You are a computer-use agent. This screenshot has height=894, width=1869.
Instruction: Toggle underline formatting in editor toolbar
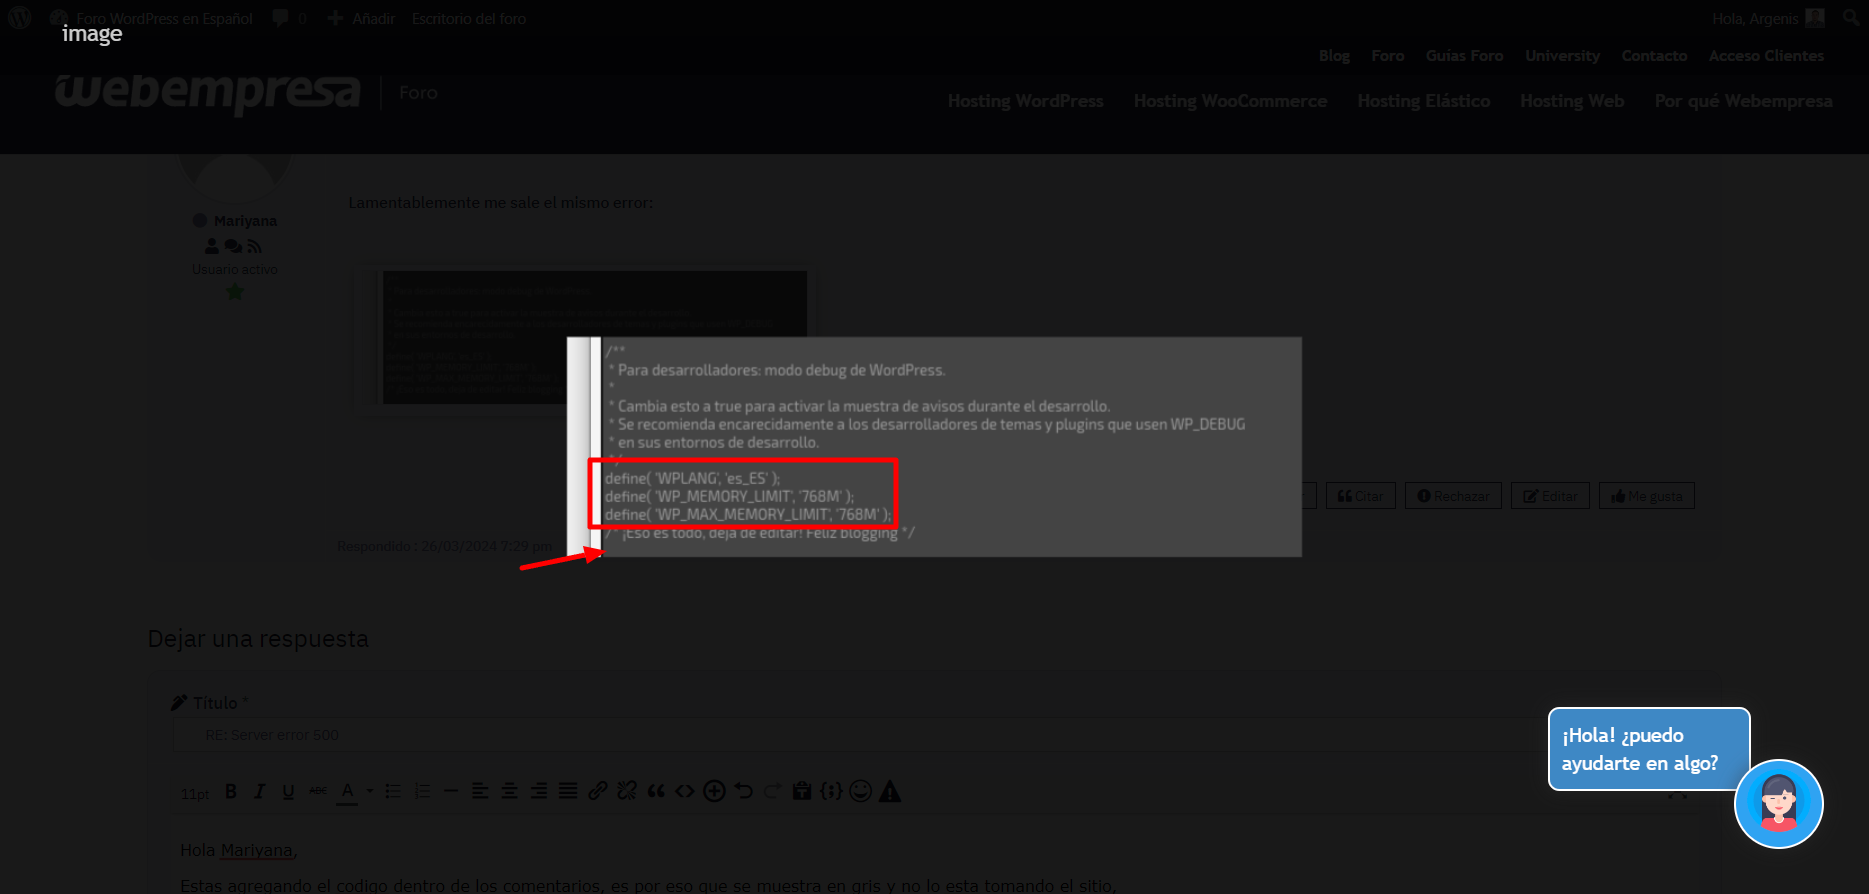click(288, 791)
